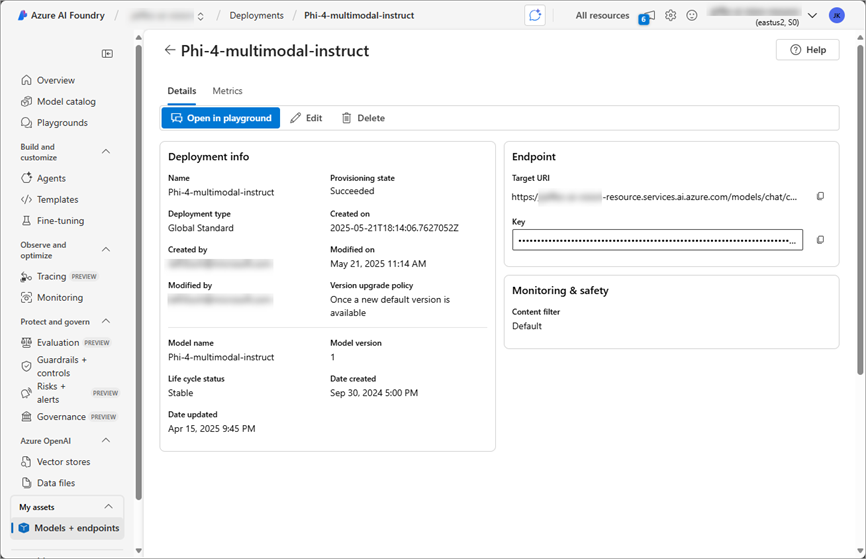
Task: Copy the Target URI
Action: [820, 196]
